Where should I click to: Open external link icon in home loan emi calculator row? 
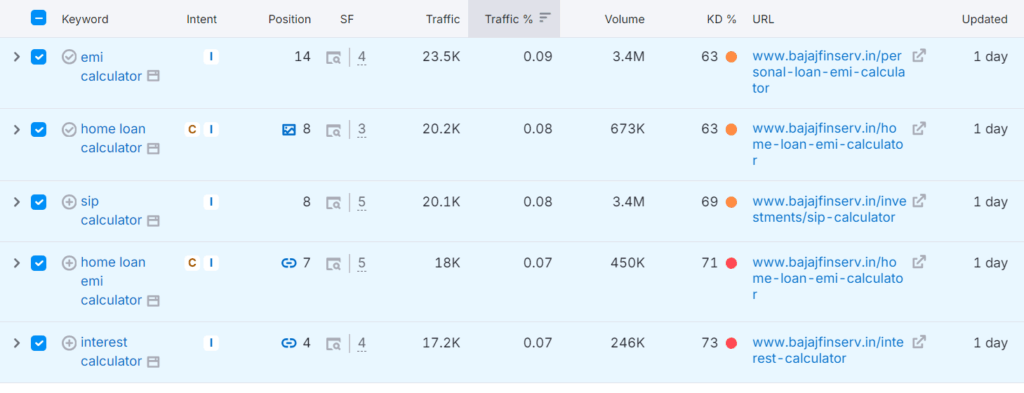click(919, 262)
